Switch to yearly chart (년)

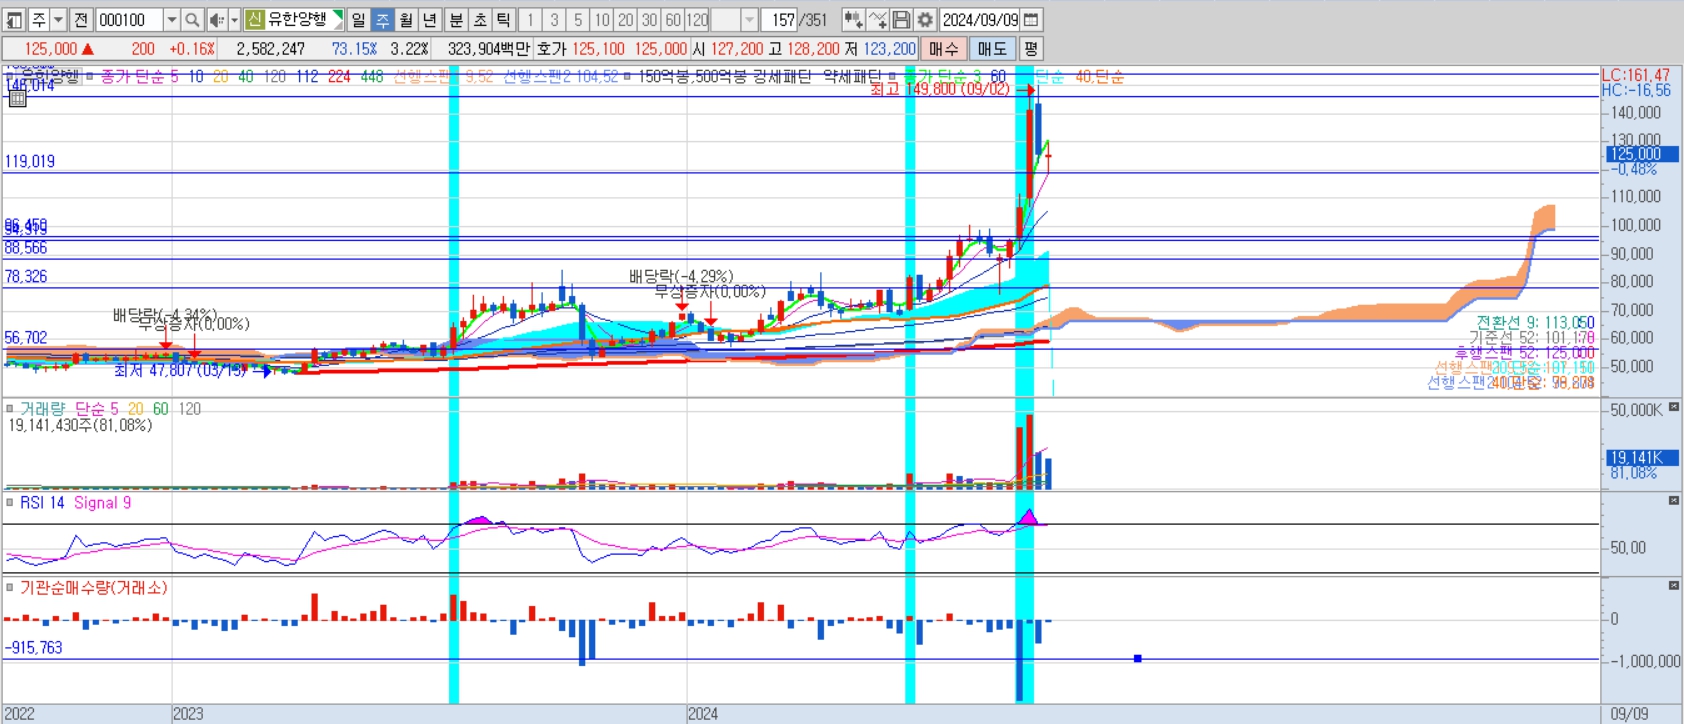pos(430,19)
